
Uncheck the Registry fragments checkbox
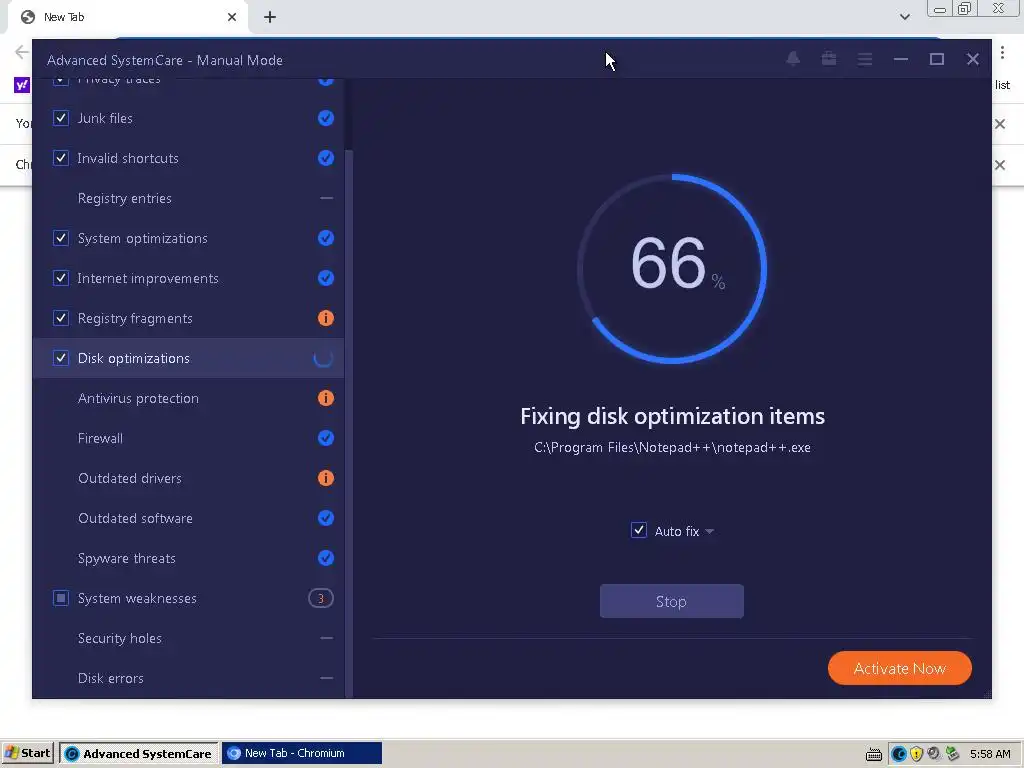61,318
